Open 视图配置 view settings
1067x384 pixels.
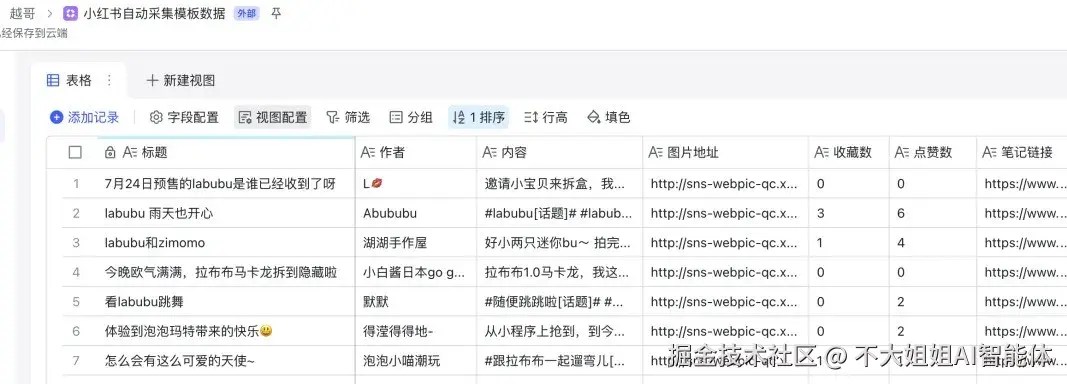[272, 117]
